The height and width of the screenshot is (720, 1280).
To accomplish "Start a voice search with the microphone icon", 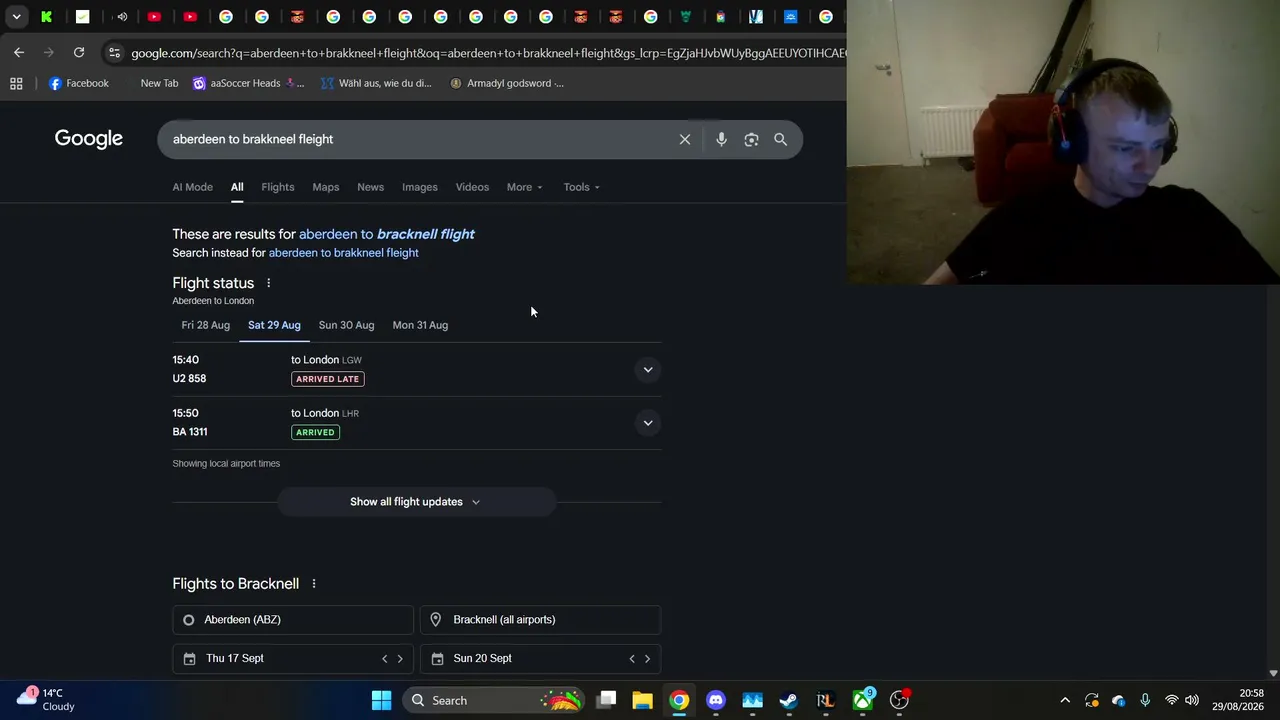I will click(721, 140).
